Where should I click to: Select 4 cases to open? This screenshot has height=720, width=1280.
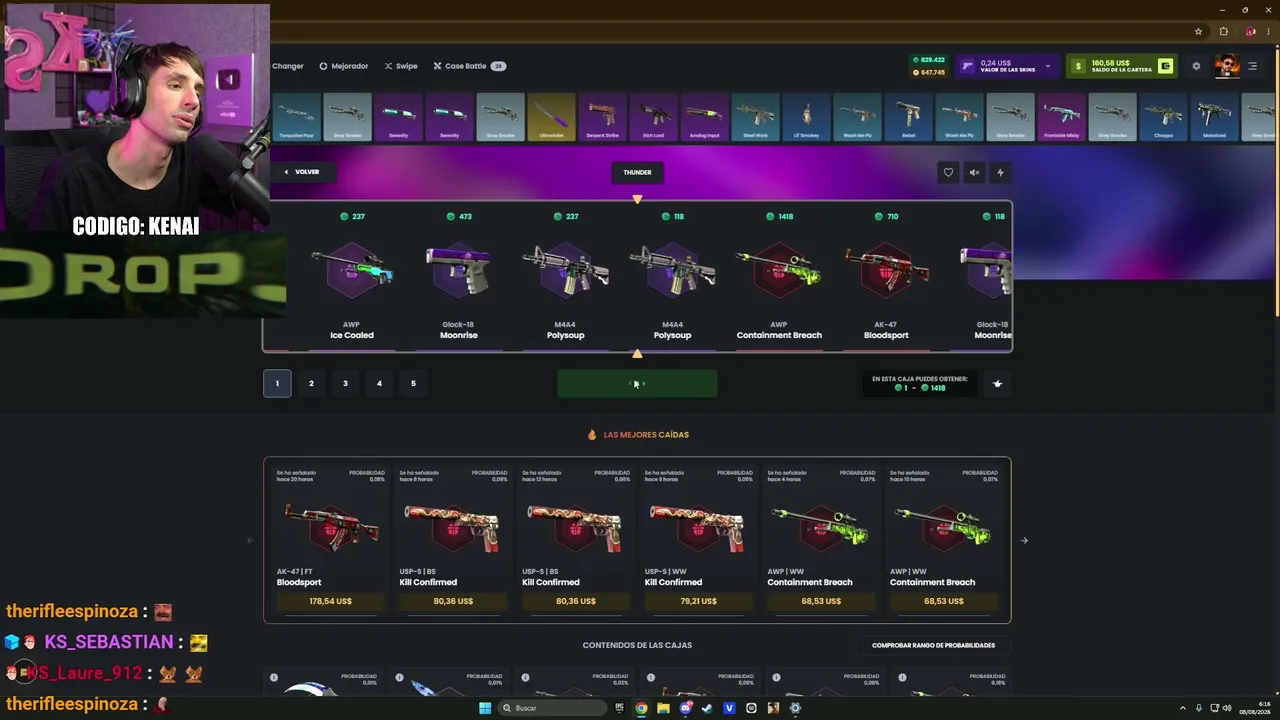click(379, 383)
